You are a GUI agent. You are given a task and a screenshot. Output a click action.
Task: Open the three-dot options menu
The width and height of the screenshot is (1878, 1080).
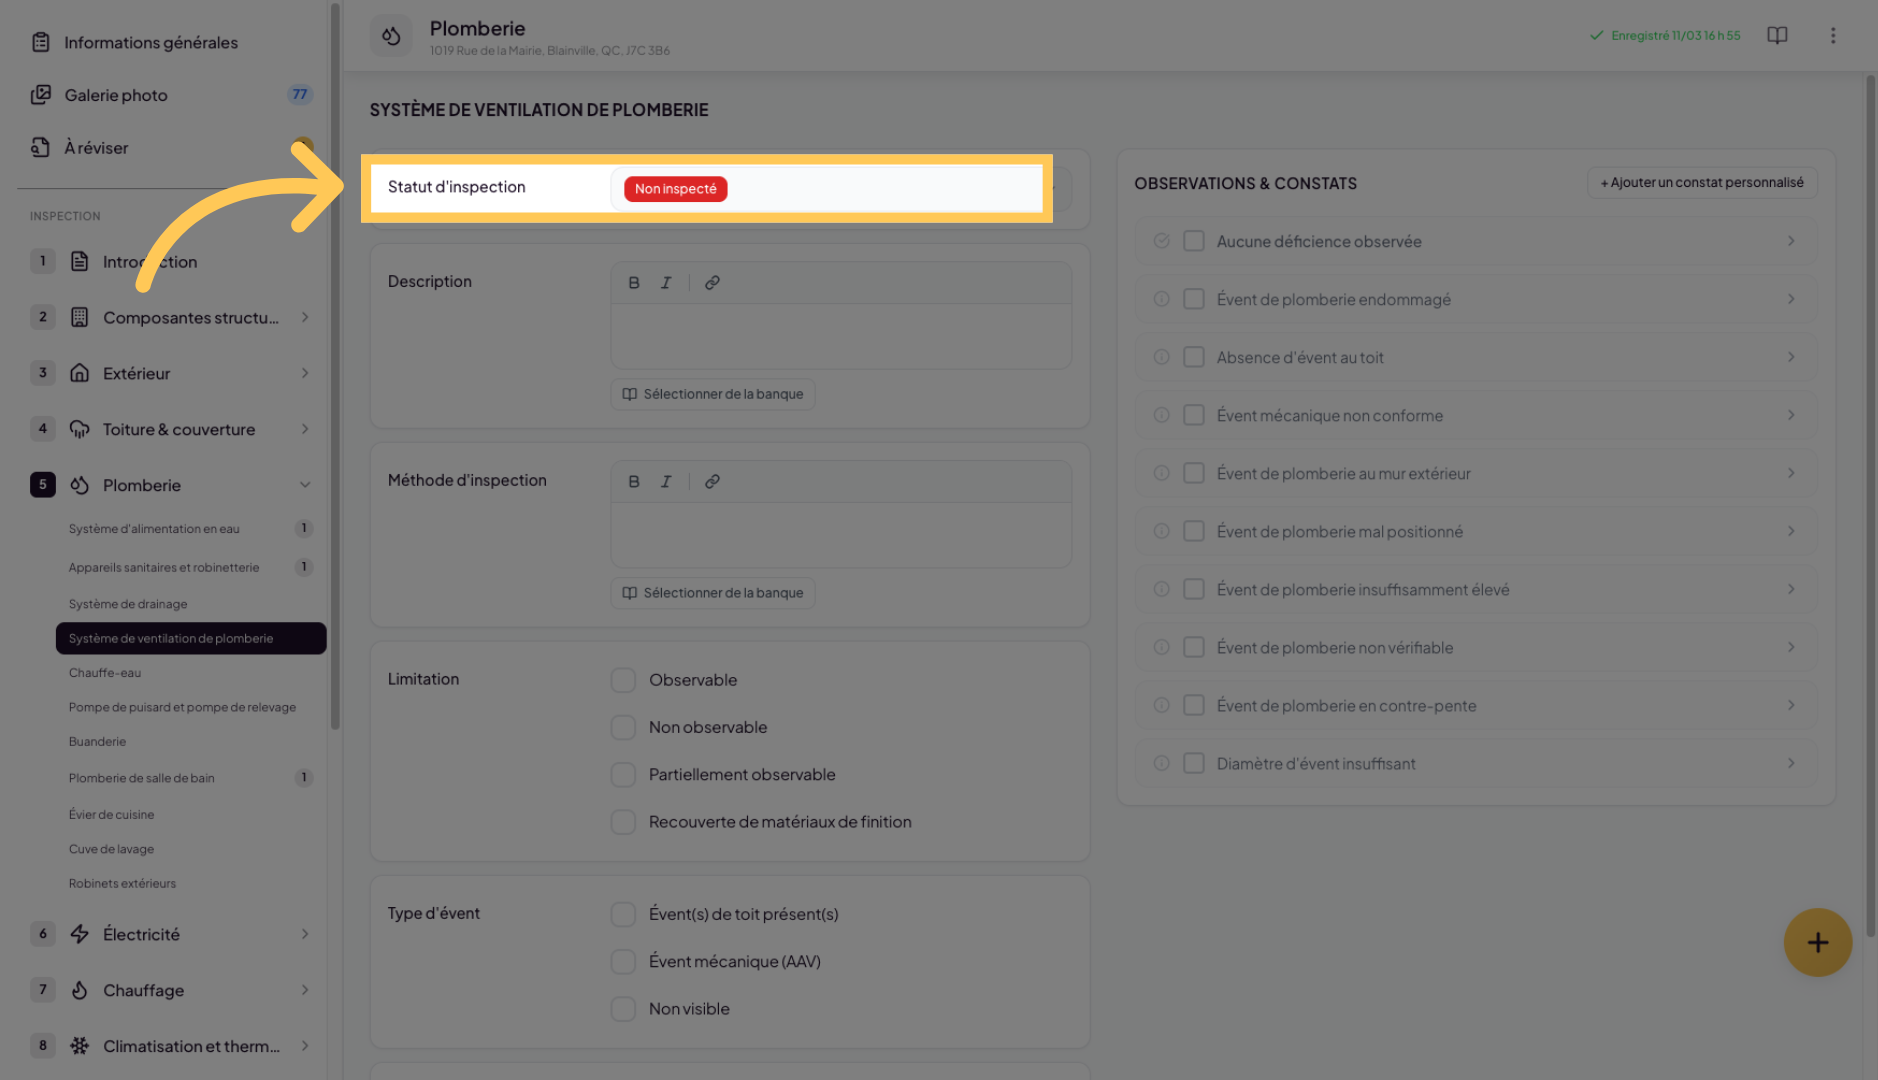pyautogui.click(x=1833, y=36)
